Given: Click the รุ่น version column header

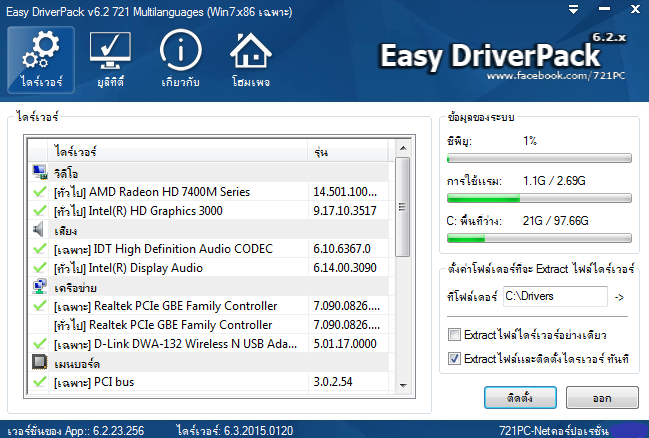Looking at the screenshot, I should pos(348,152).
